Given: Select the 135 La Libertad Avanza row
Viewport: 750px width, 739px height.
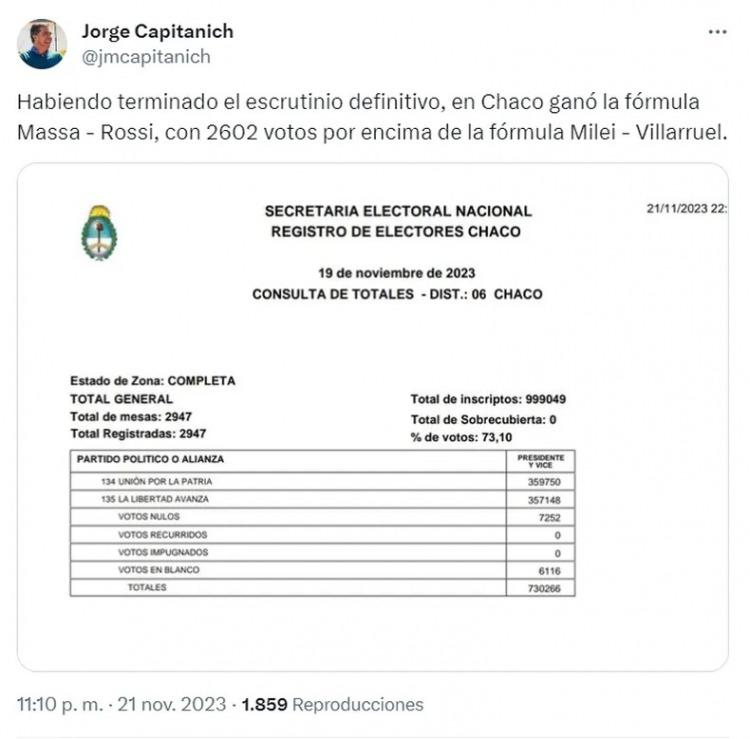Looking at the screenshot, I should click(x=322, y=499).
